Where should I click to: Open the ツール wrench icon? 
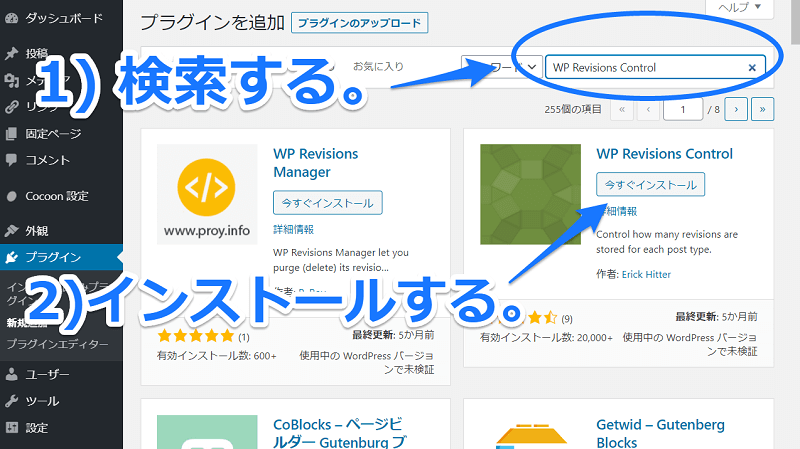11,401
